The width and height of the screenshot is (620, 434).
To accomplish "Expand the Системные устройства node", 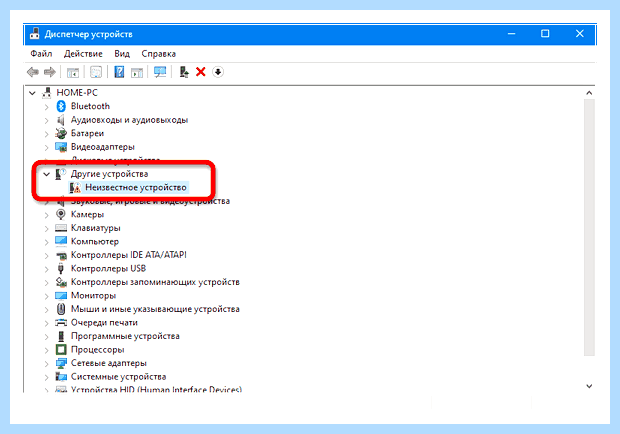I will coord(47,377).
